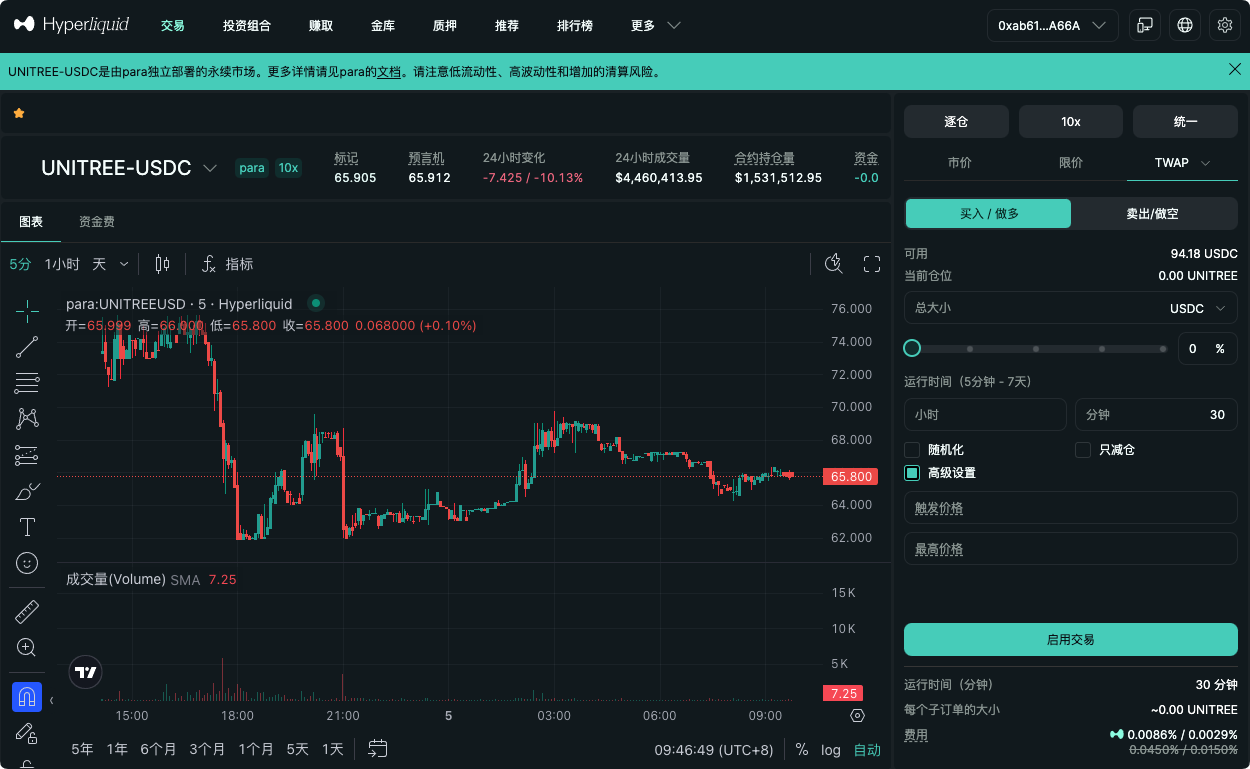Open the chart price-scale settings gear

click(857, 716)
